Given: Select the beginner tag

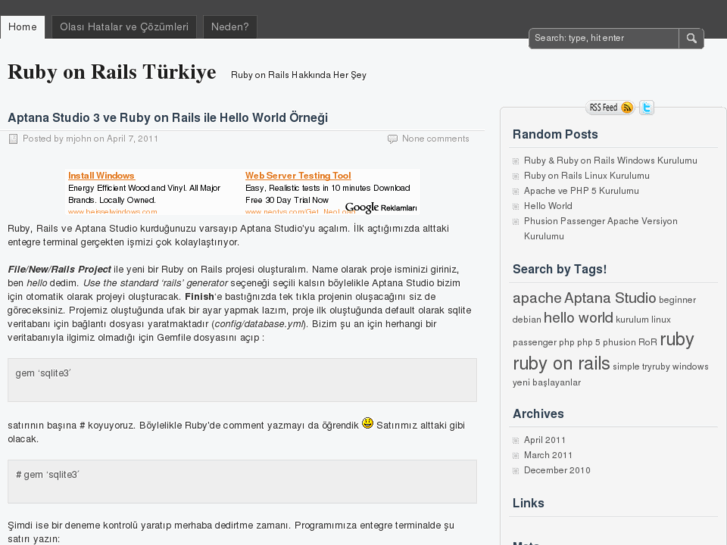Looking at the screenshot, I should [677, 300].
